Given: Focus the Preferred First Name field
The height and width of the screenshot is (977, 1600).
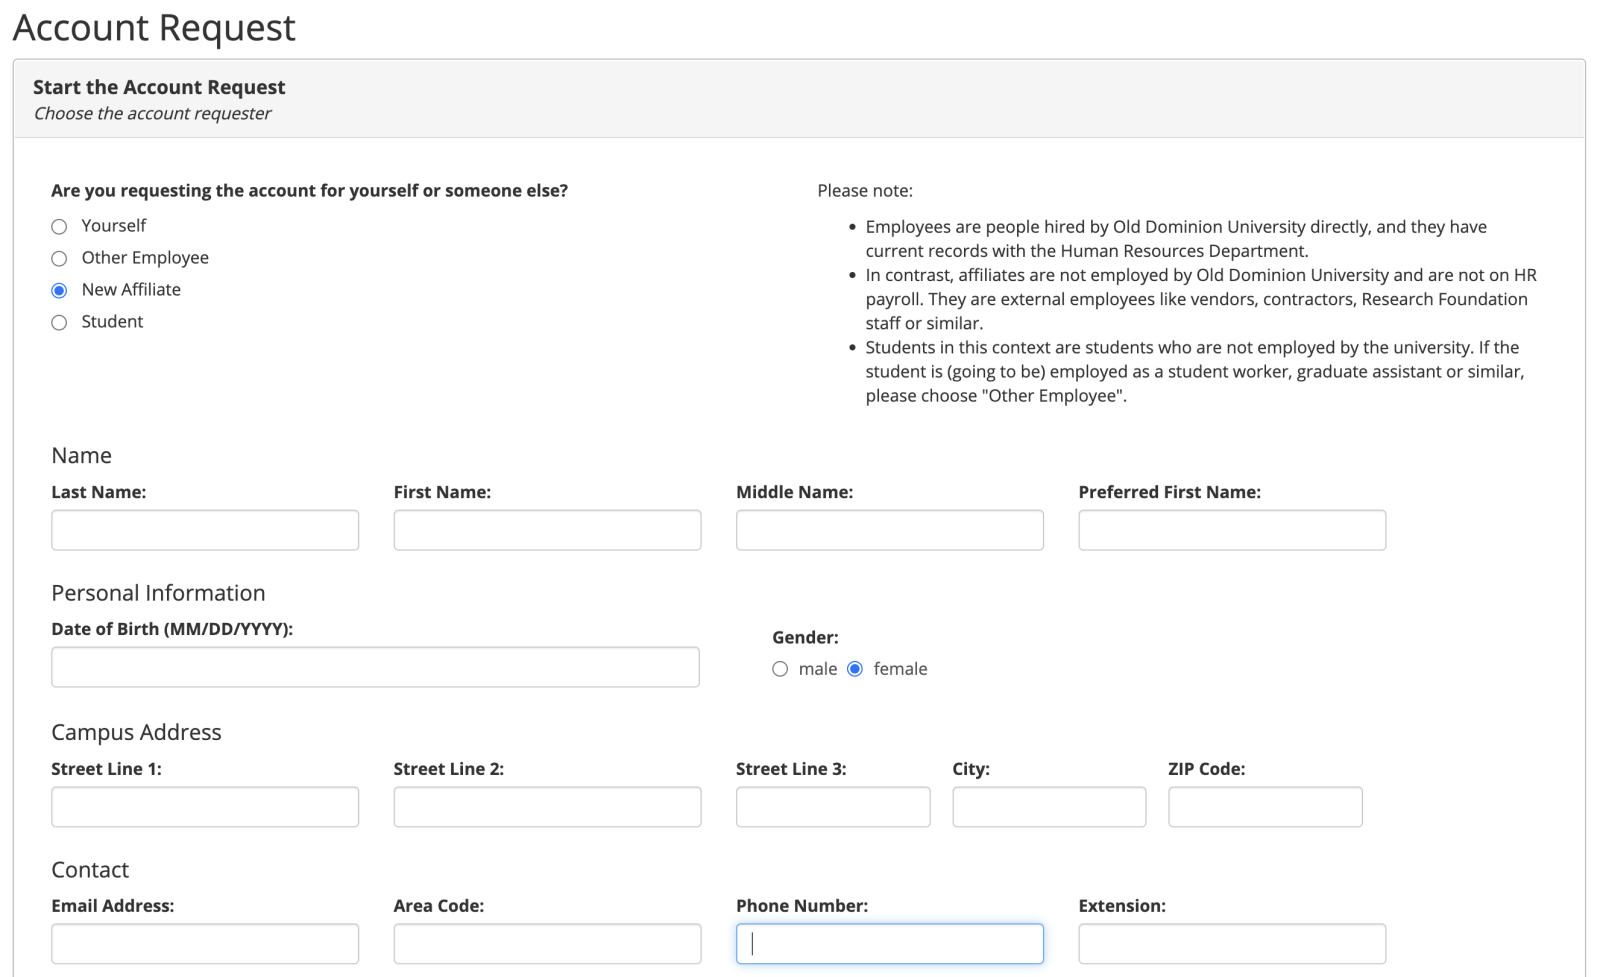Looking at the screenshot, I should [1232, 530].
